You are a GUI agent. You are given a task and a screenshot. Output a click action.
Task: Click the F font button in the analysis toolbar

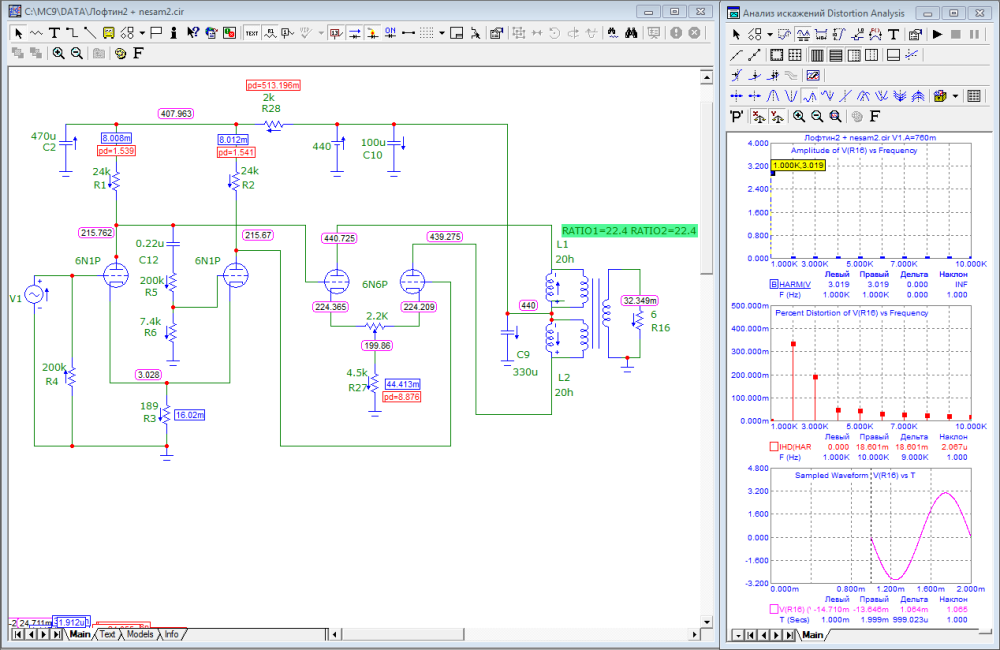(x=873, y=116)
